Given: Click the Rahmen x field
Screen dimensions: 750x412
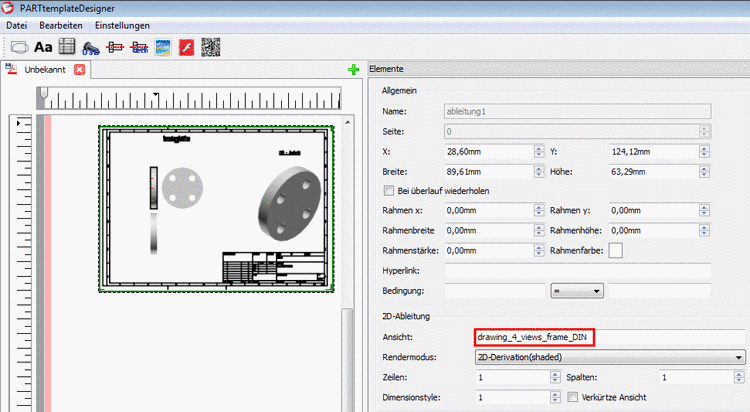Looking at the screenshot, I should (x=489, y=210).
